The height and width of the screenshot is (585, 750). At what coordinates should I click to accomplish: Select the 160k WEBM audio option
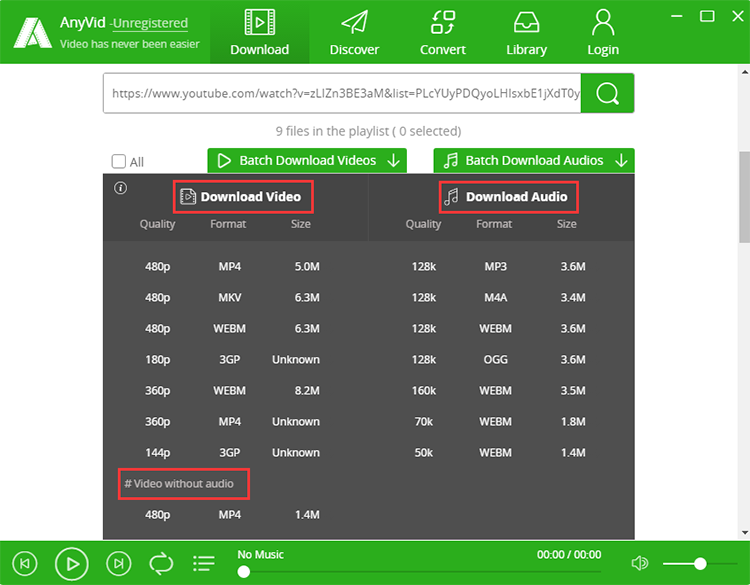pos(498,391)
